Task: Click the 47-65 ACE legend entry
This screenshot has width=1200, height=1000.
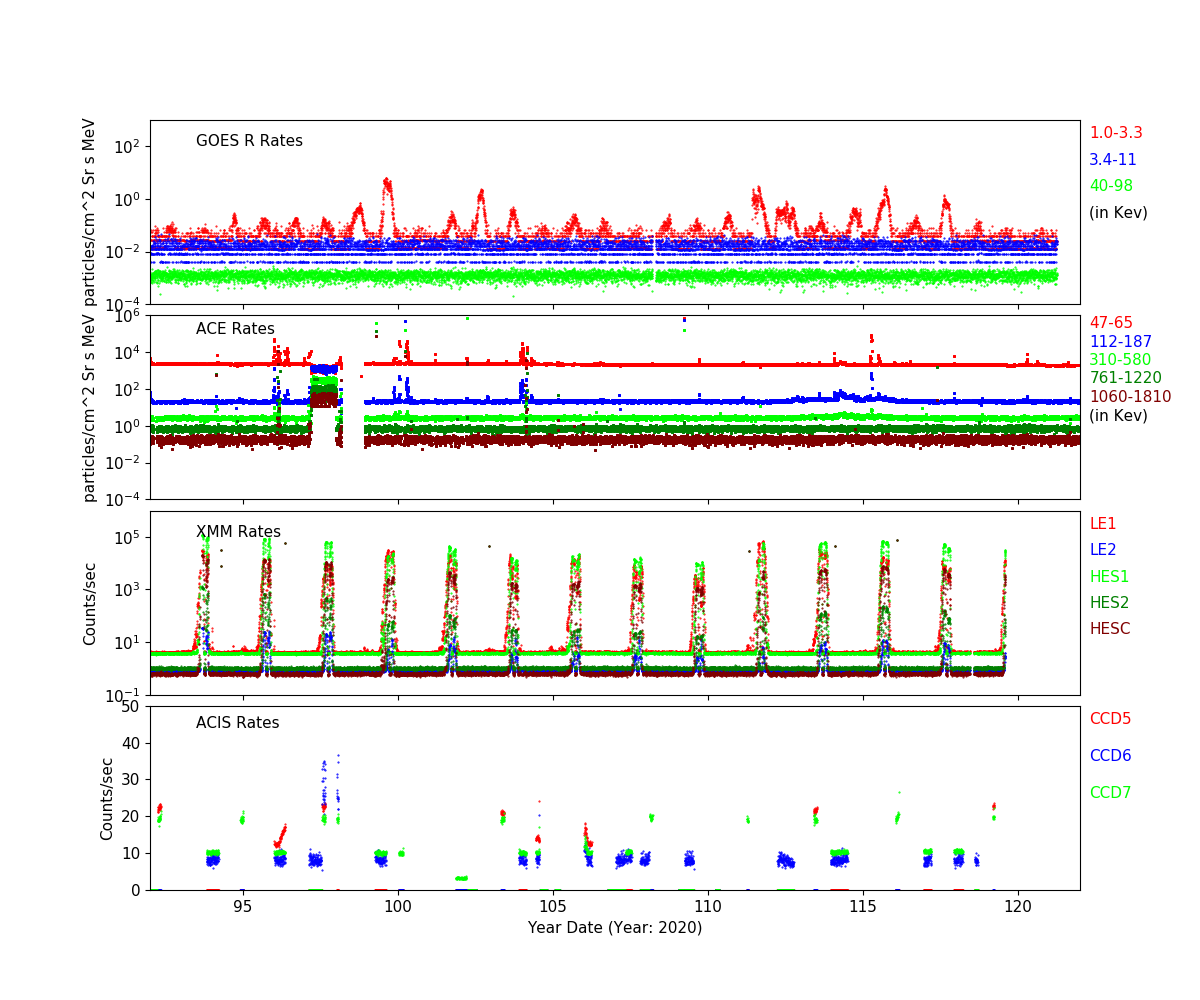Action: (x=1110, y=323)
